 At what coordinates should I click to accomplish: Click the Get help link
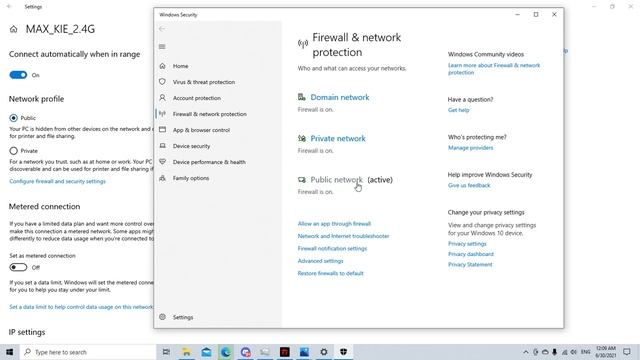click(x=458, y=110)
